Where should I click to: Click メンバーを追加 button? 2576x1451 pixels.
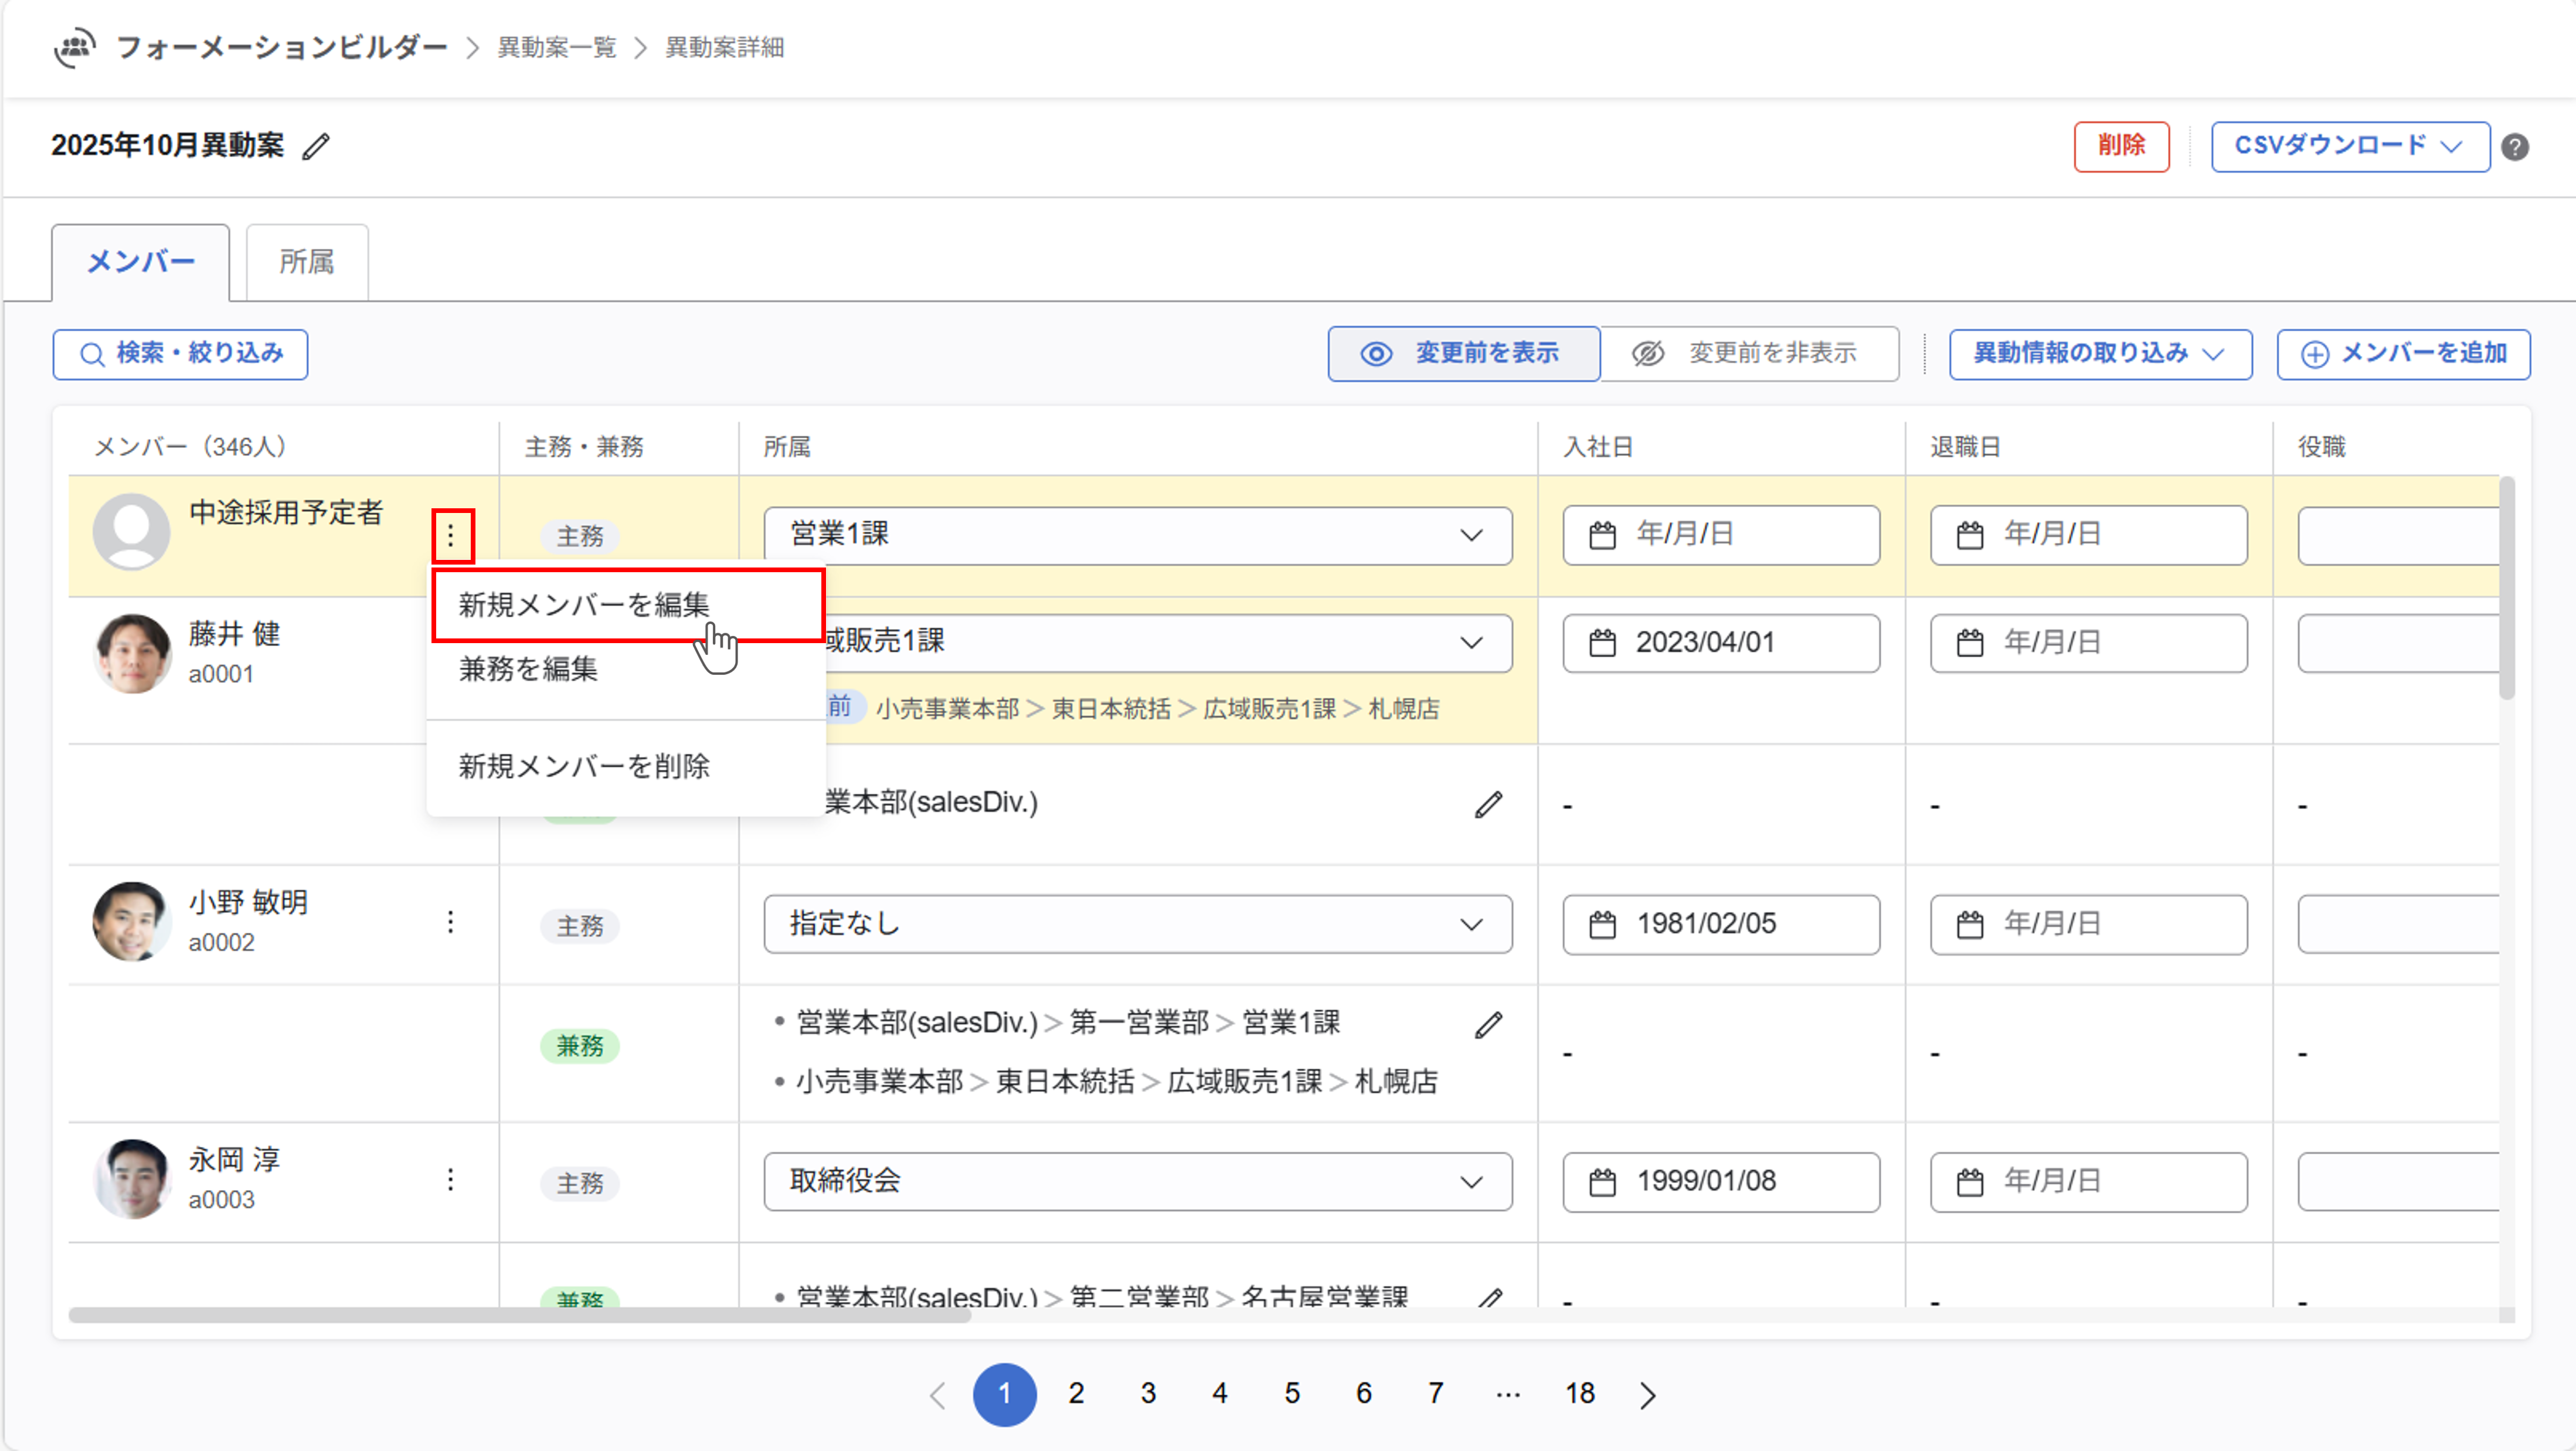tap(2403, 354)
